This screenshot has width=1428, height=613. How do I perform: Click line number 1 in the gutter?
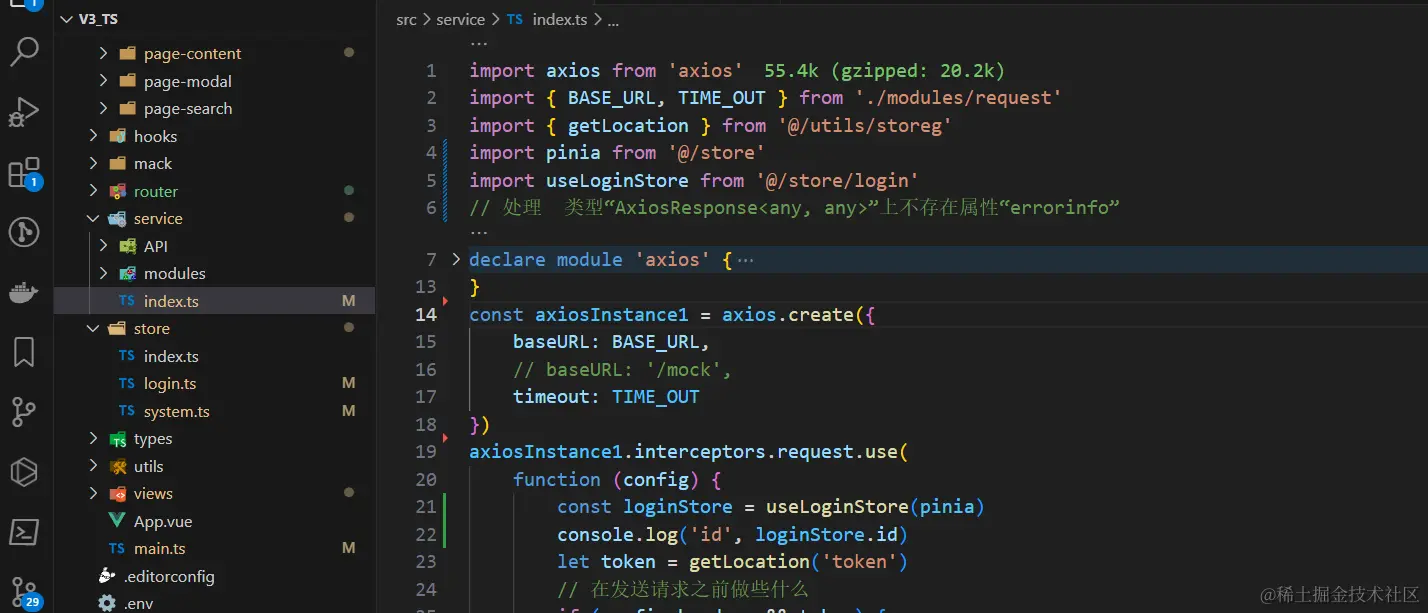pyautogui.click(x=432, y=70)
